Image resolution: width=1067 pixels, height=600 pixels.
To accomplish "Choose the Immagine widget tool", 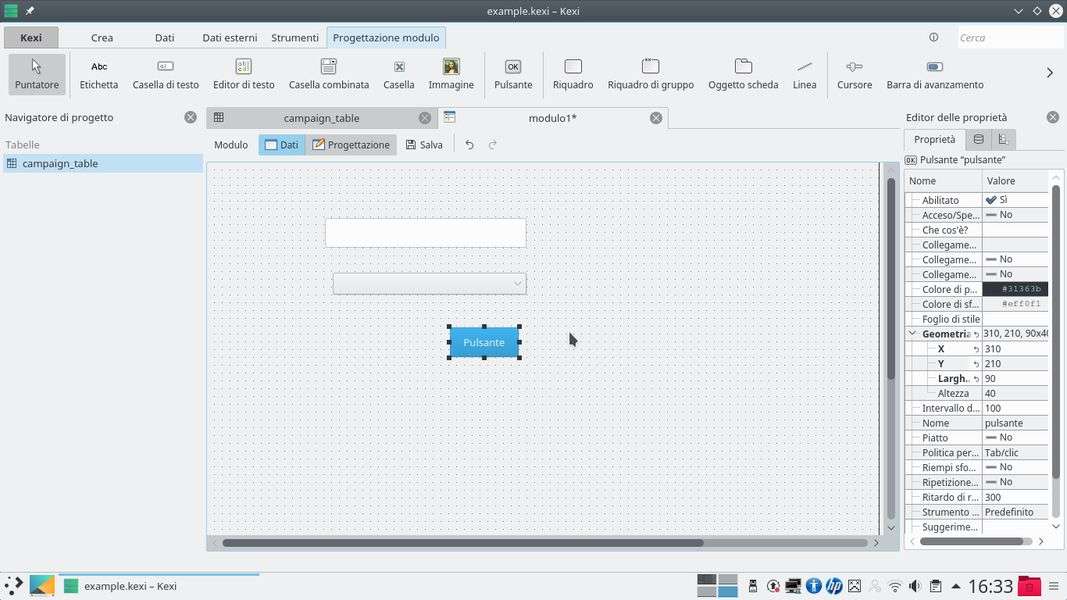I will (451, 74).
